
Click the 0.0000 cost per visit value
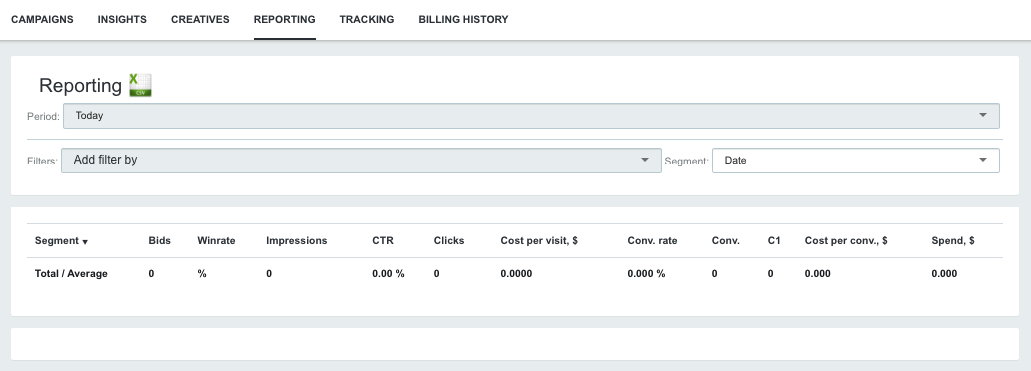point(516,274)
